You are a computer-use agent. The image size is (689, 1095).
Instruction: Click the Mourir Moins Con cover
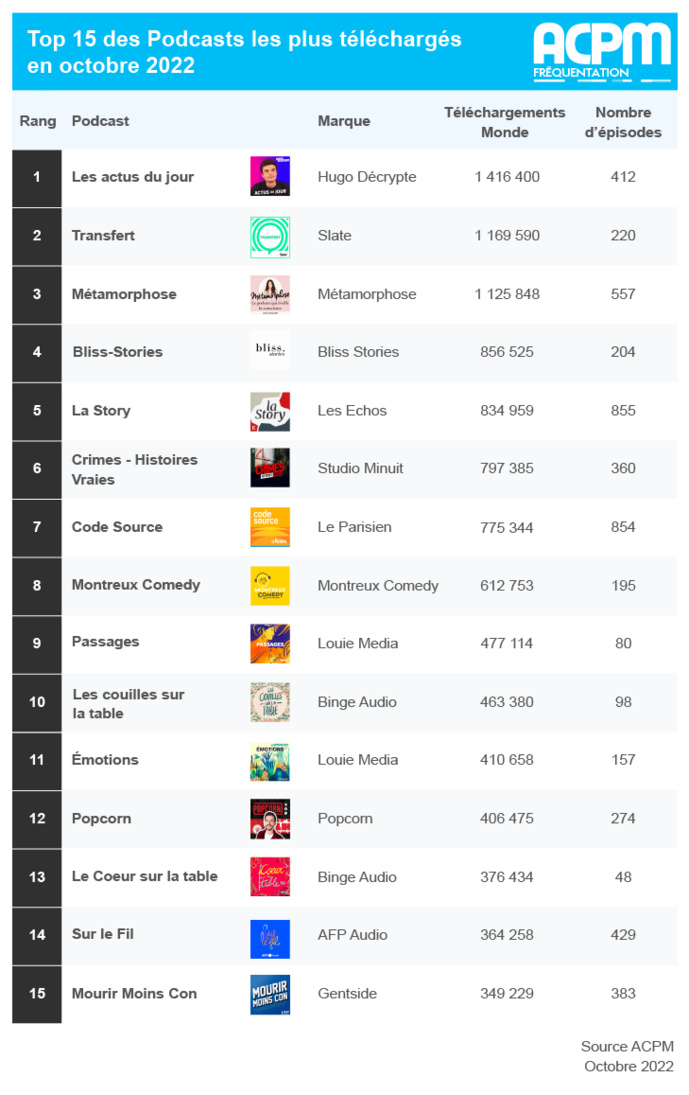(270, 994)
